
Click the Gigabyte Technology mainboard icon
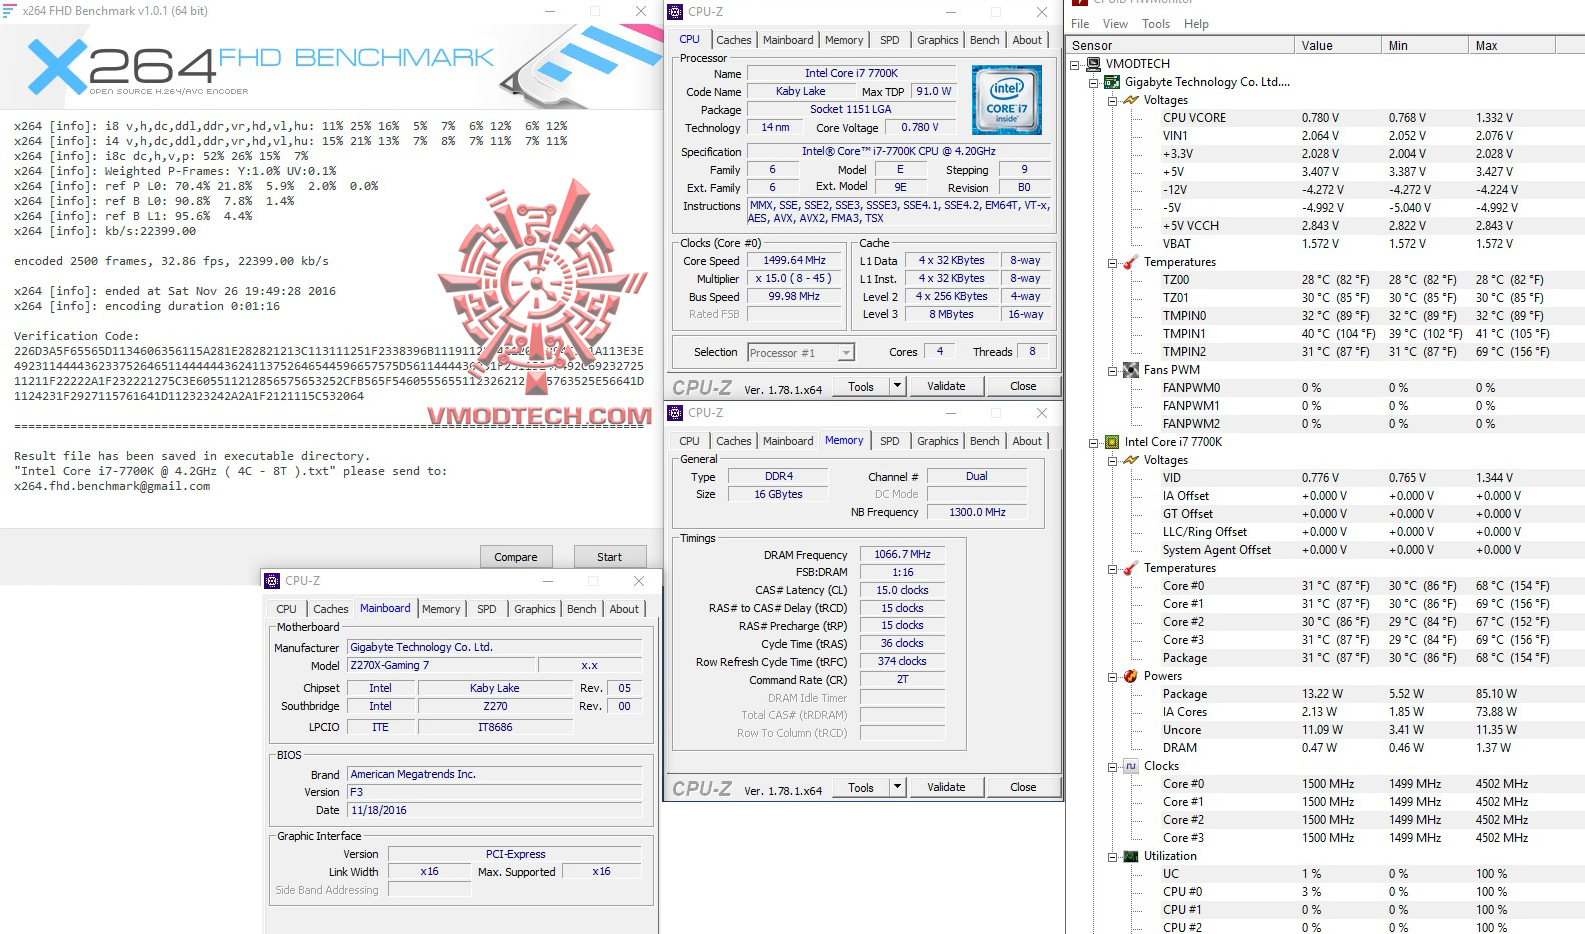click(x=1112, y=82)
